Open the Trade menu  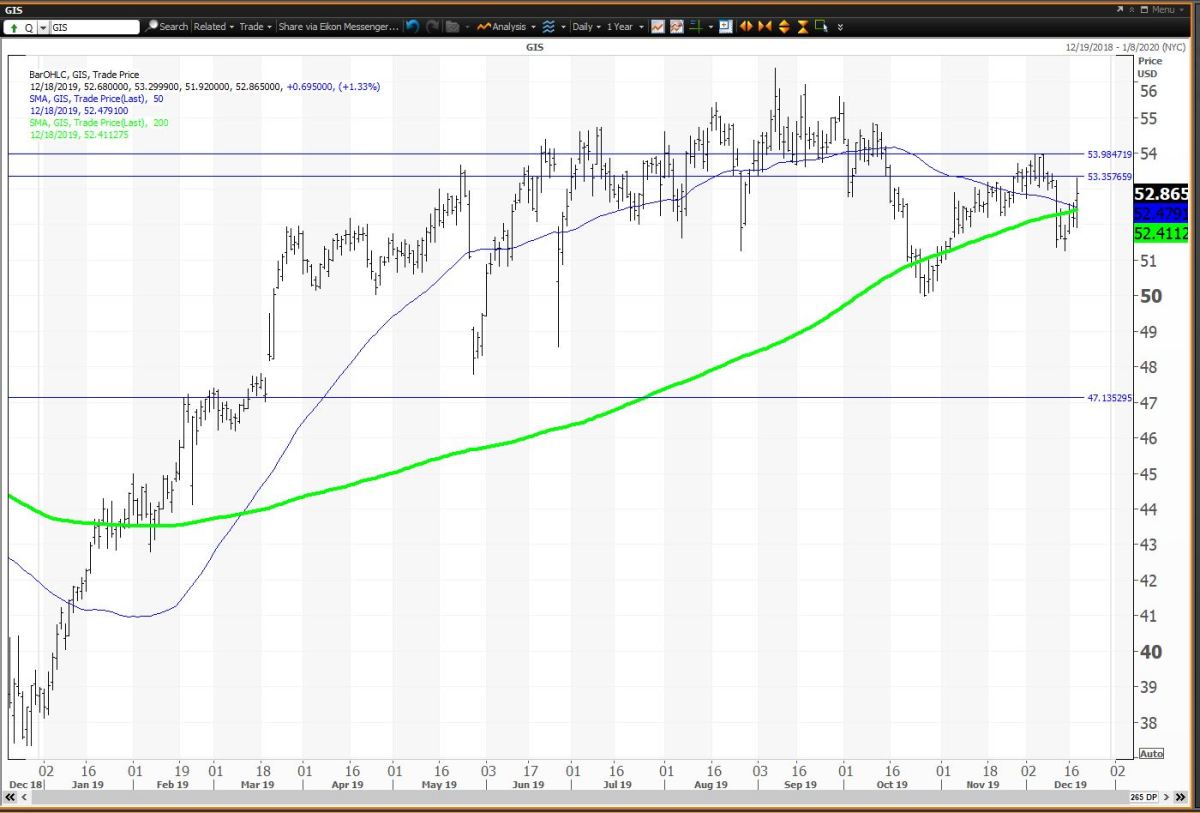click(x=255, y=27)
